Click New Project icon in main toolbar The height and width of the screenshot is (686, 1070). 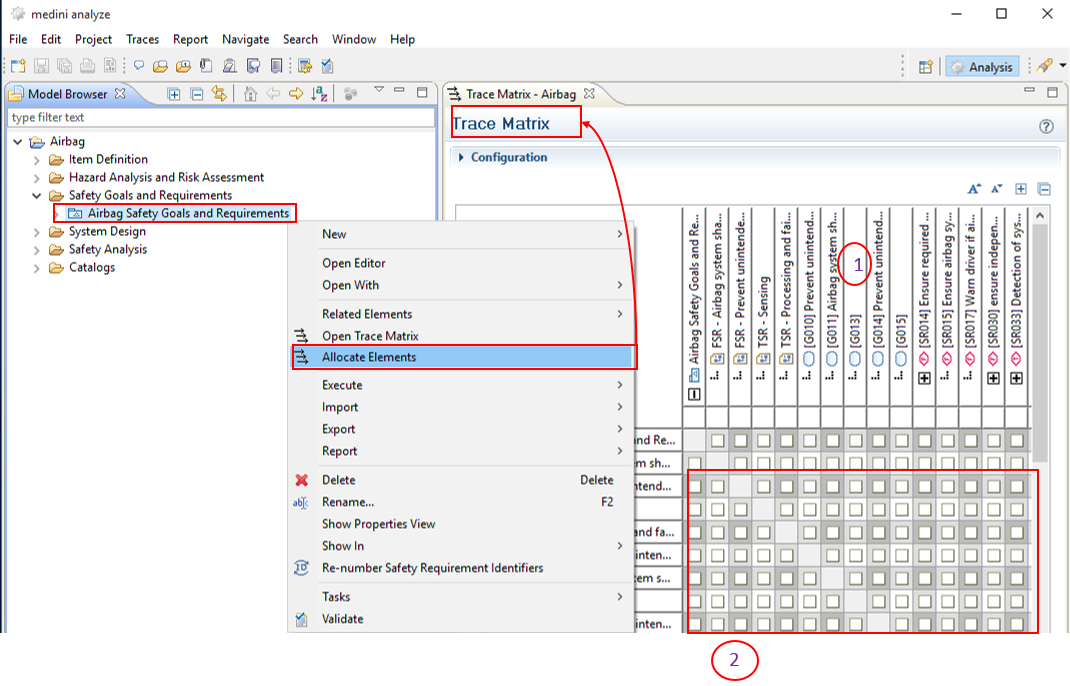tap(18, 67)
